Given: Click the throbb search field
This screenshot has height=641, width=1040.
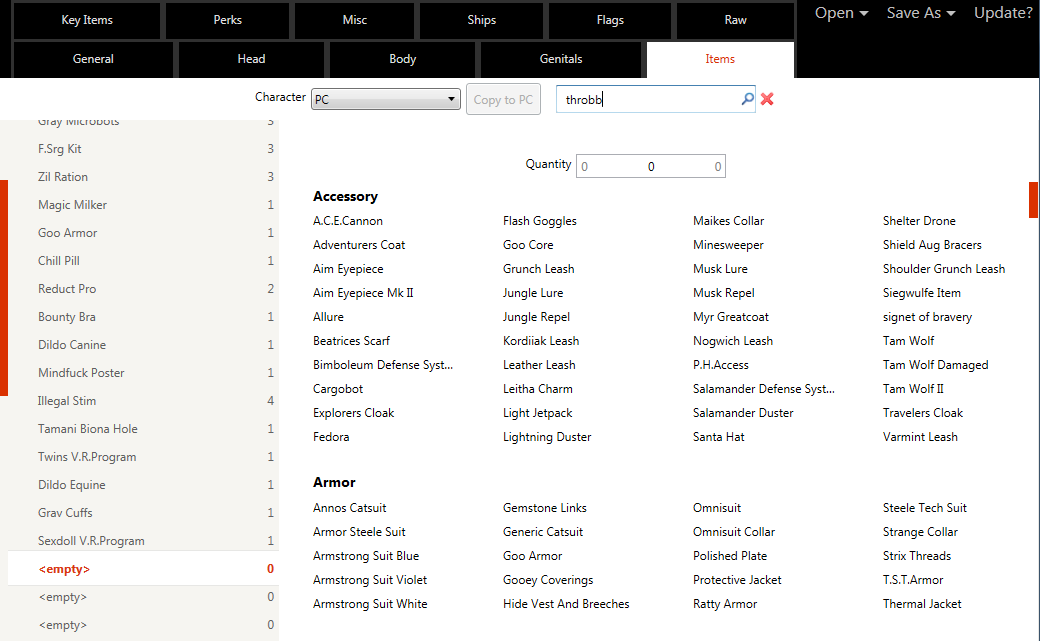Looking at the screenshot, I should (x=648, y=99).
